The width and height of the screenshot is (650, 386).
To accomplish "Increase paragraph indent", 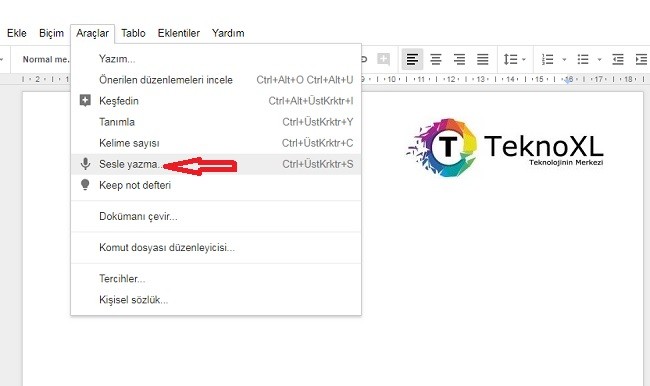I will (x=641, y=59).
